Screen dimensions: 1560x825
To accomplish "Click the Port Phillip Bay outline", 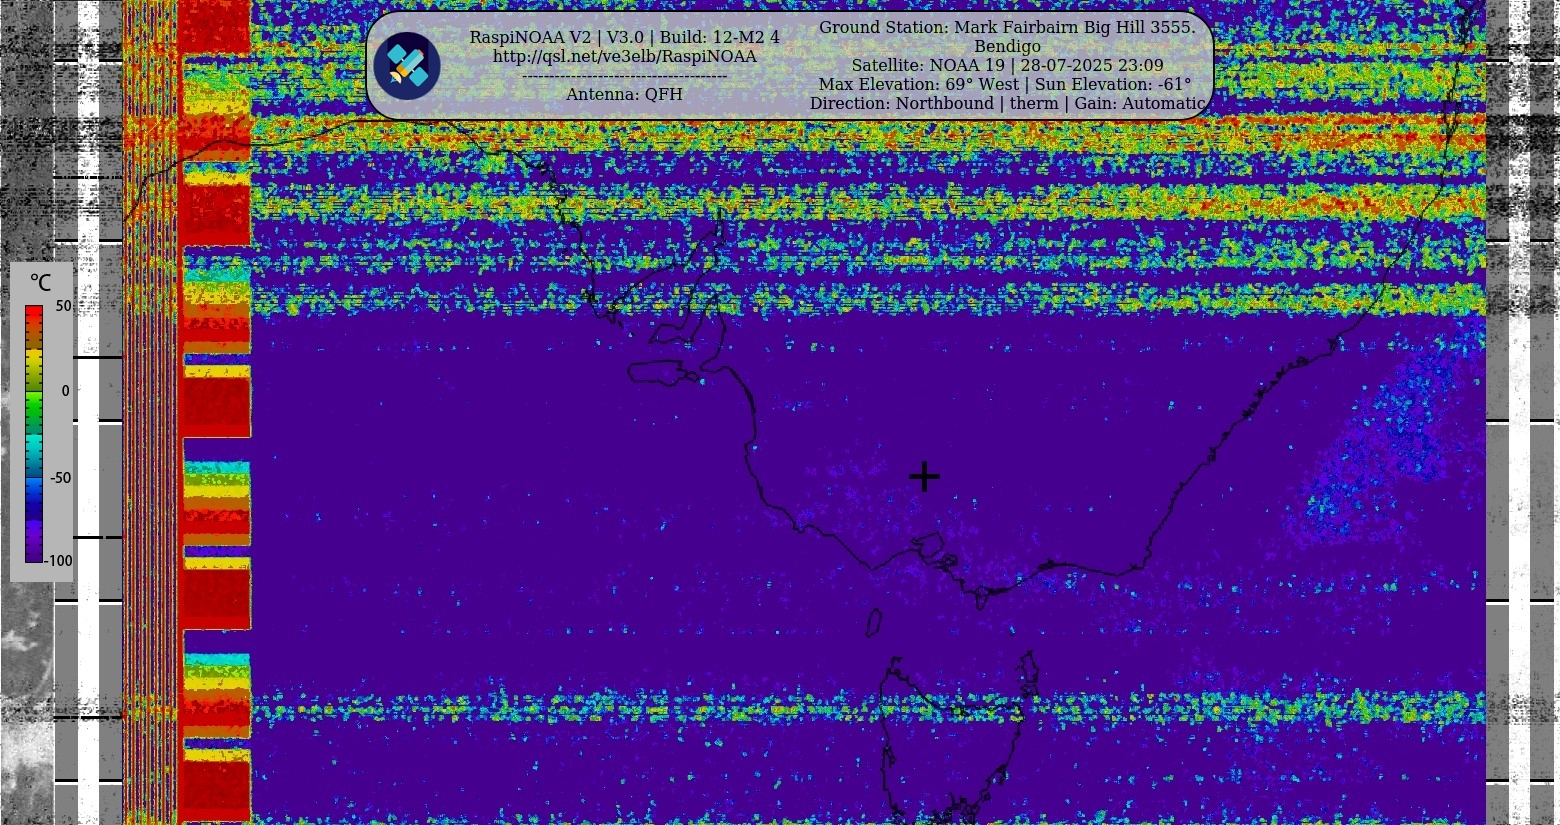I will click(927, 546).
